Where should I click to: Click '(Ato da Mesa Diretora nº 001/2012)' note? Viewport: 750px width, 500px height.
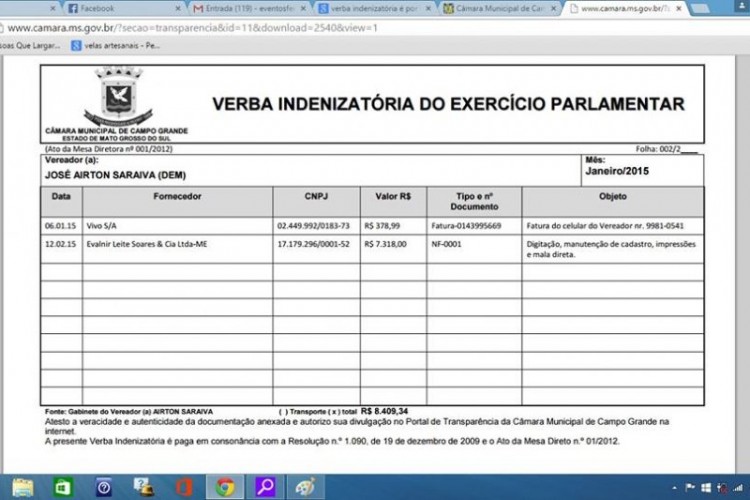tap(109, 149)
